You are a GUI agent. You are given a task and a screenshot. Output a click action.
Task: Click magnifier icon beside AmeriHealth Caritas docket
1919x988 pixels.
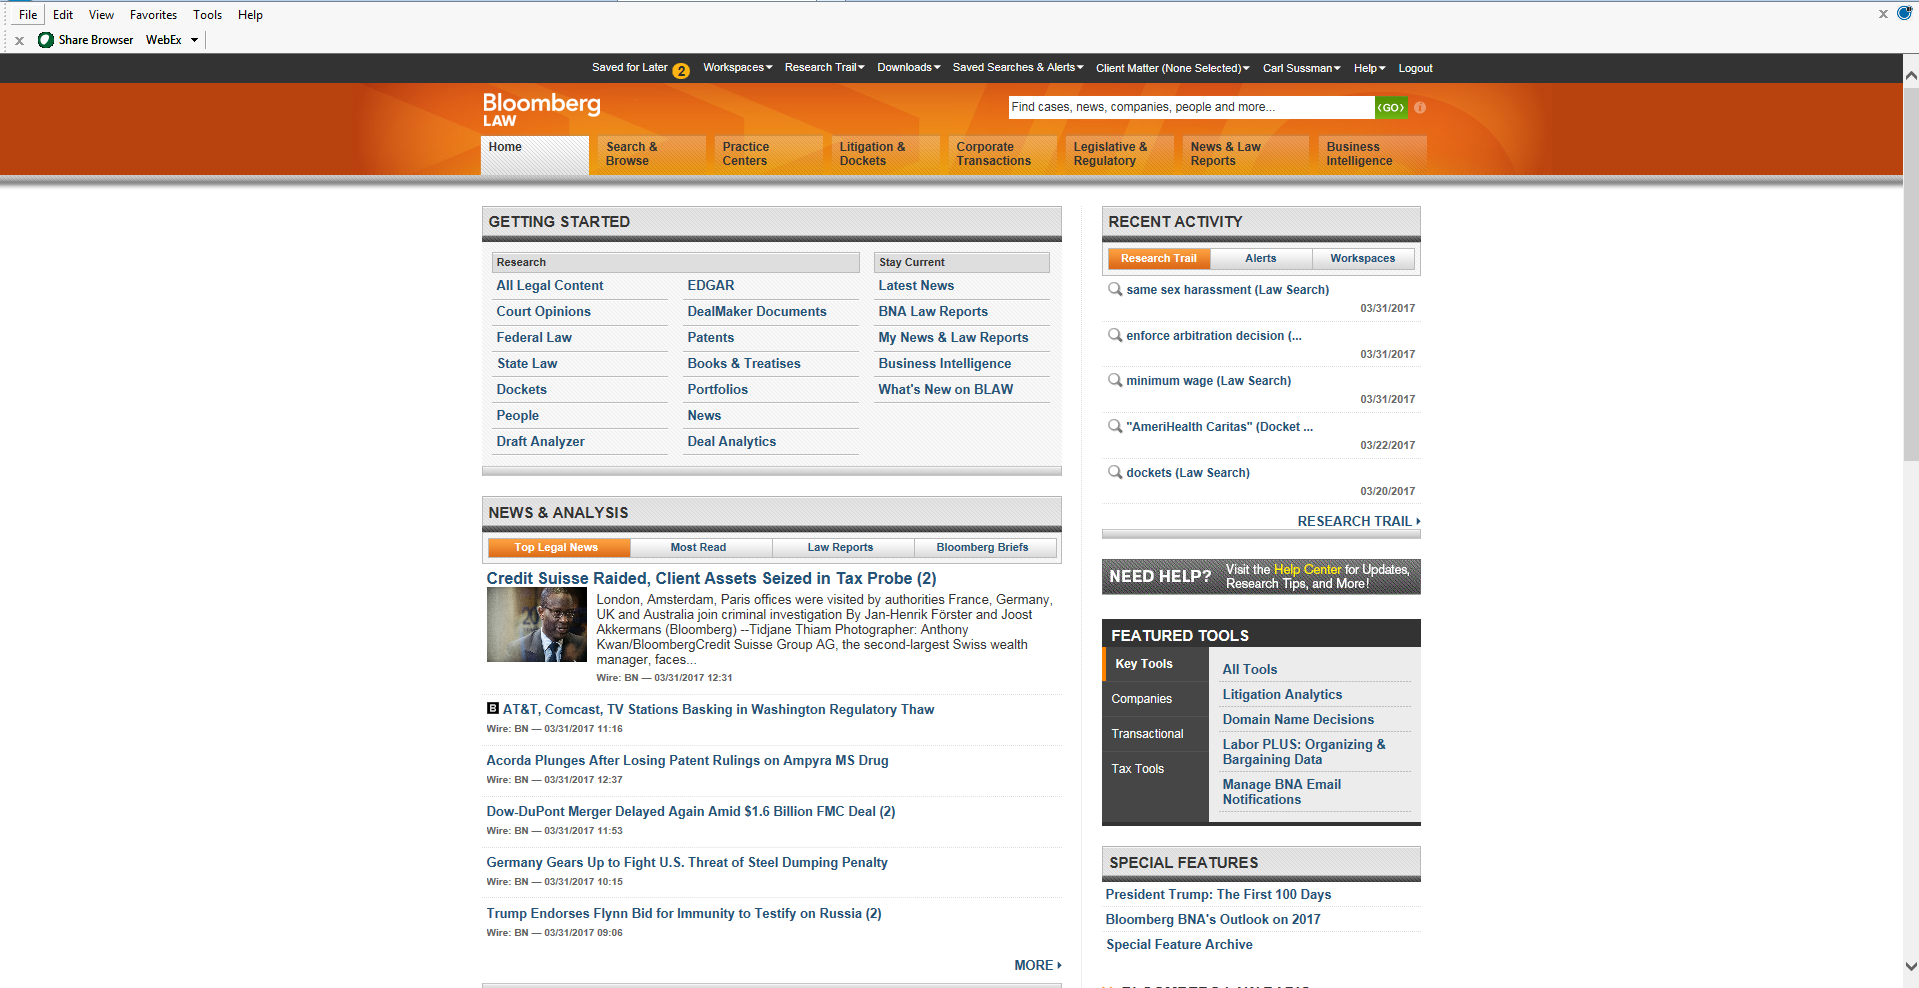[x=1115, y=426]
